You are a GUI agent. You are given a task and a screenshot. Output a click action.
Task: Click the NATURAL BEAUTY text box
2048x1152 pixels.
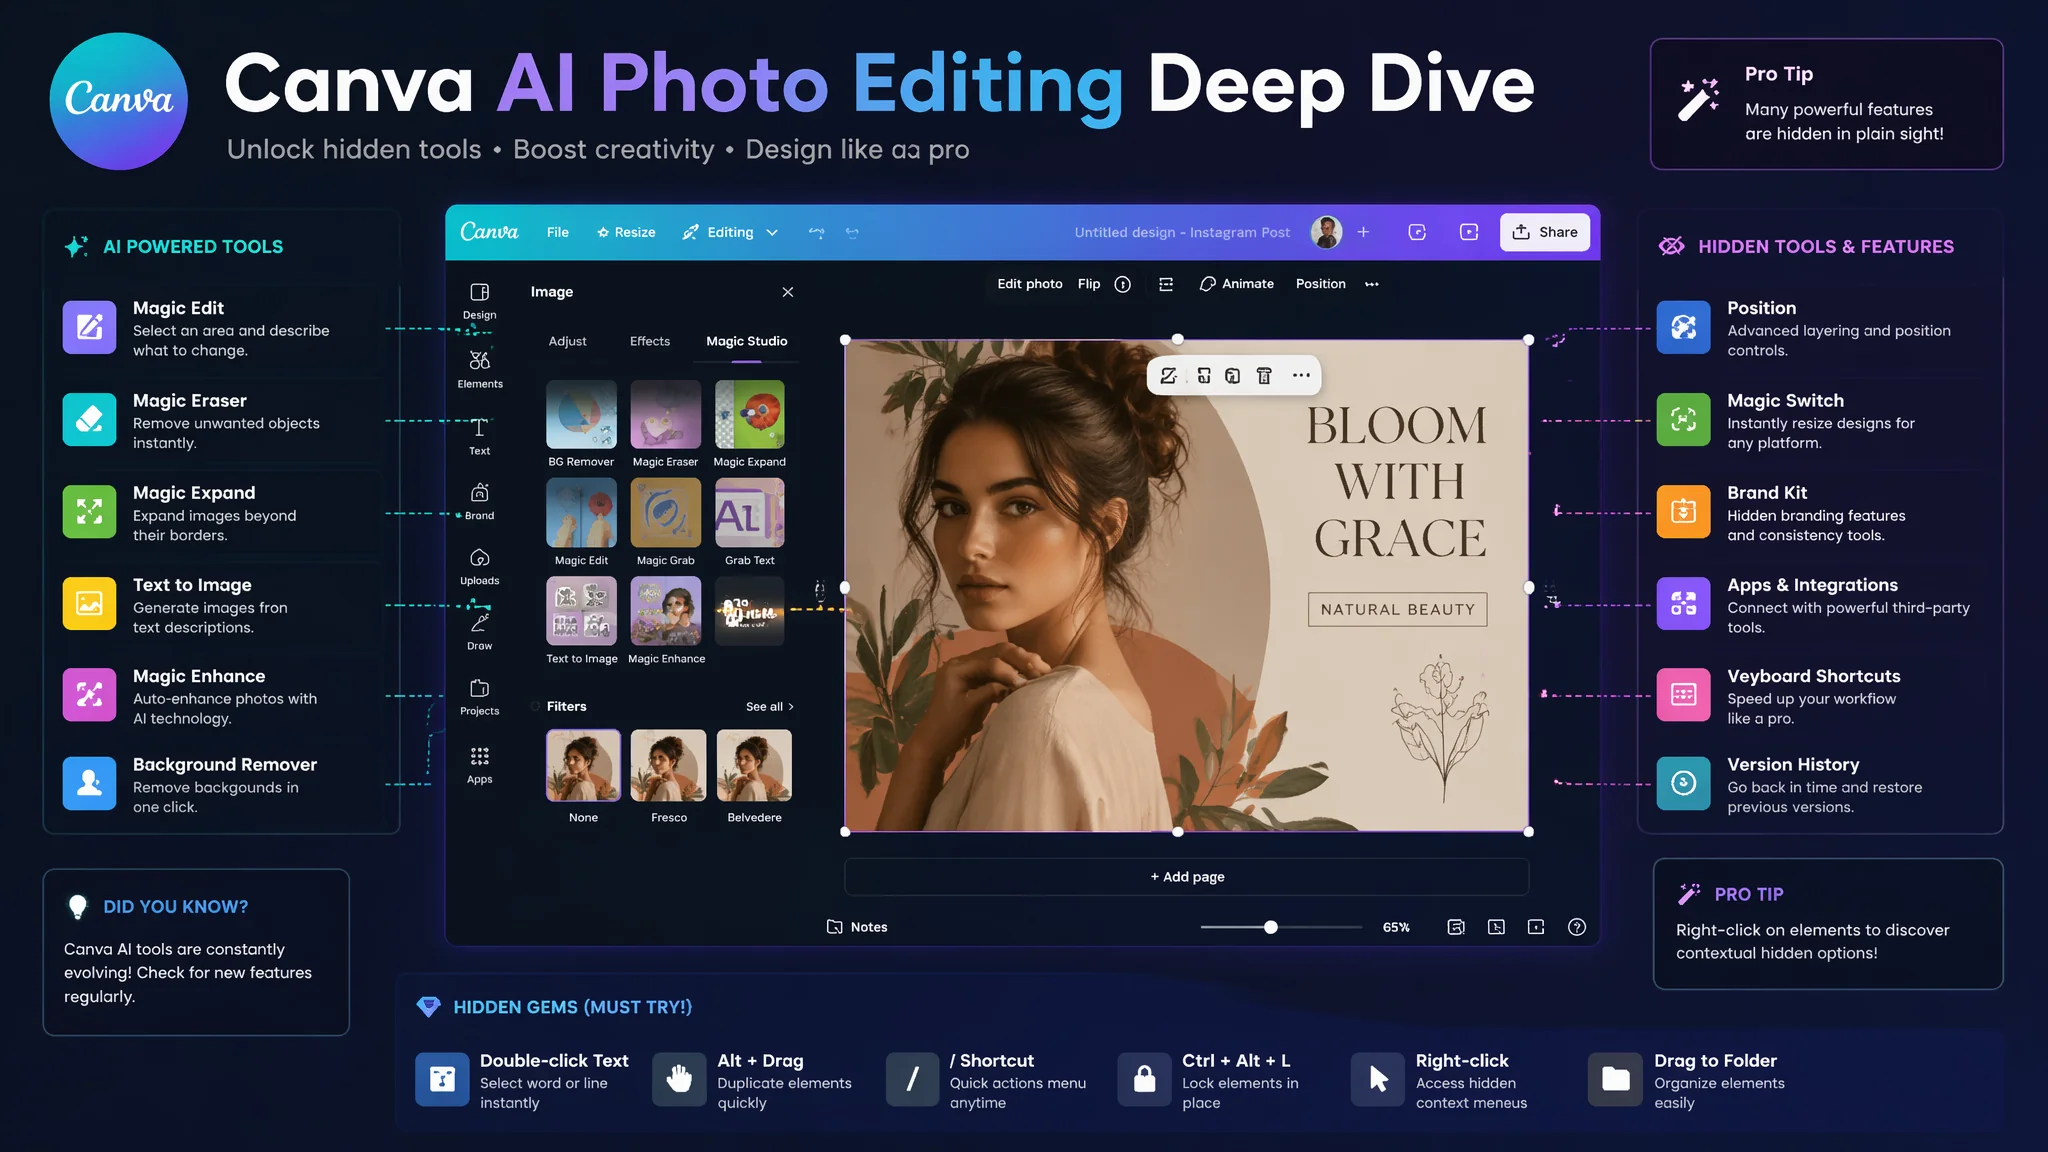coord(1397,609)
